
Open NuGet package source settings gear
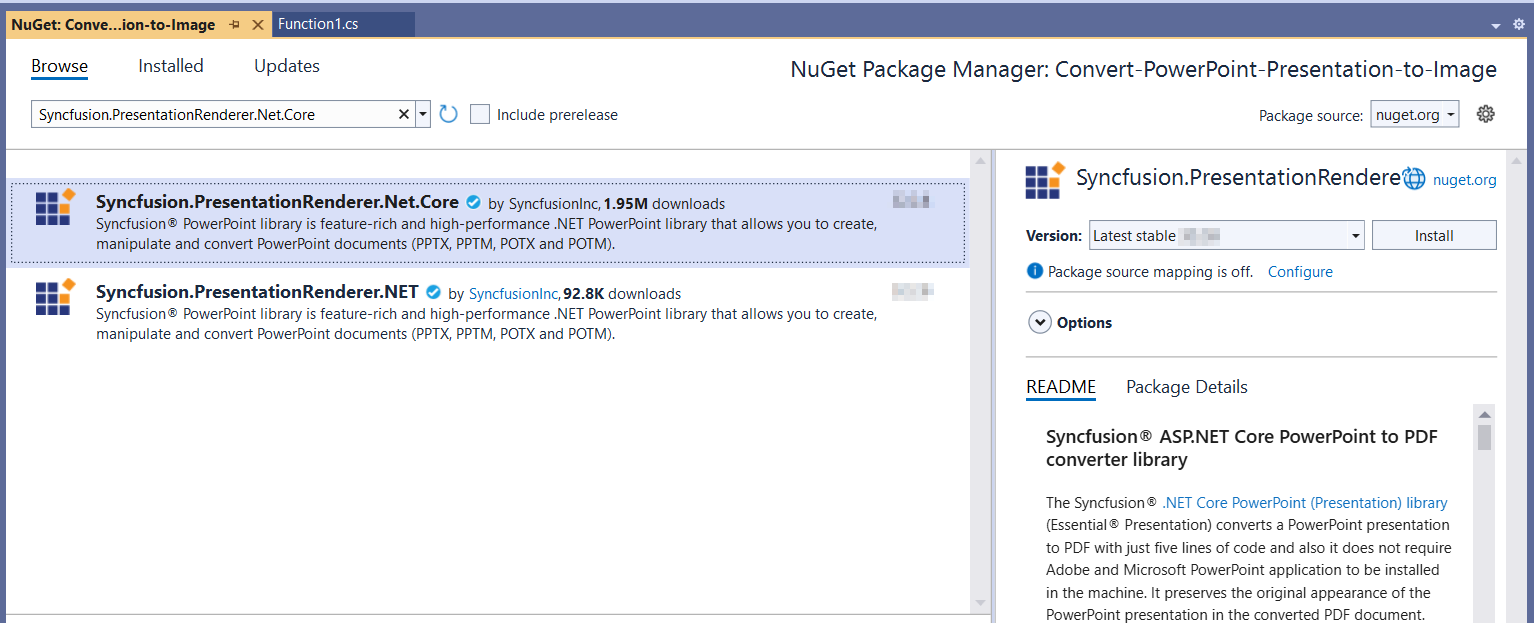[x=1486, y=114]
